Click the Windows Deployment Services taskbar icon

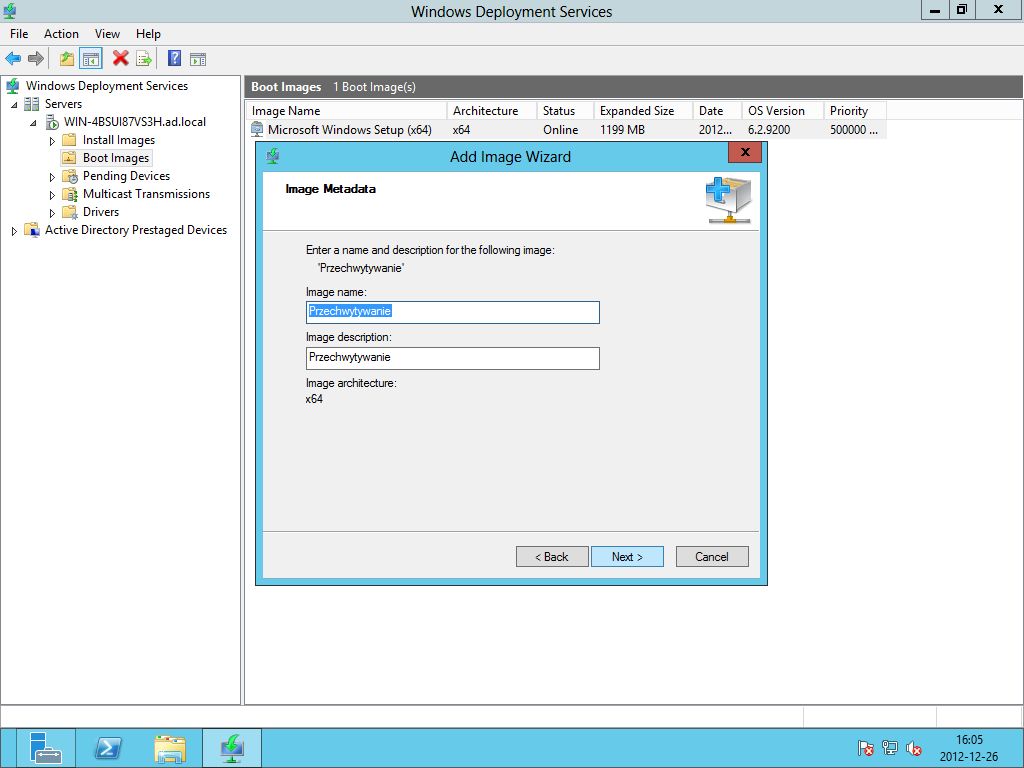pos(232,748)
